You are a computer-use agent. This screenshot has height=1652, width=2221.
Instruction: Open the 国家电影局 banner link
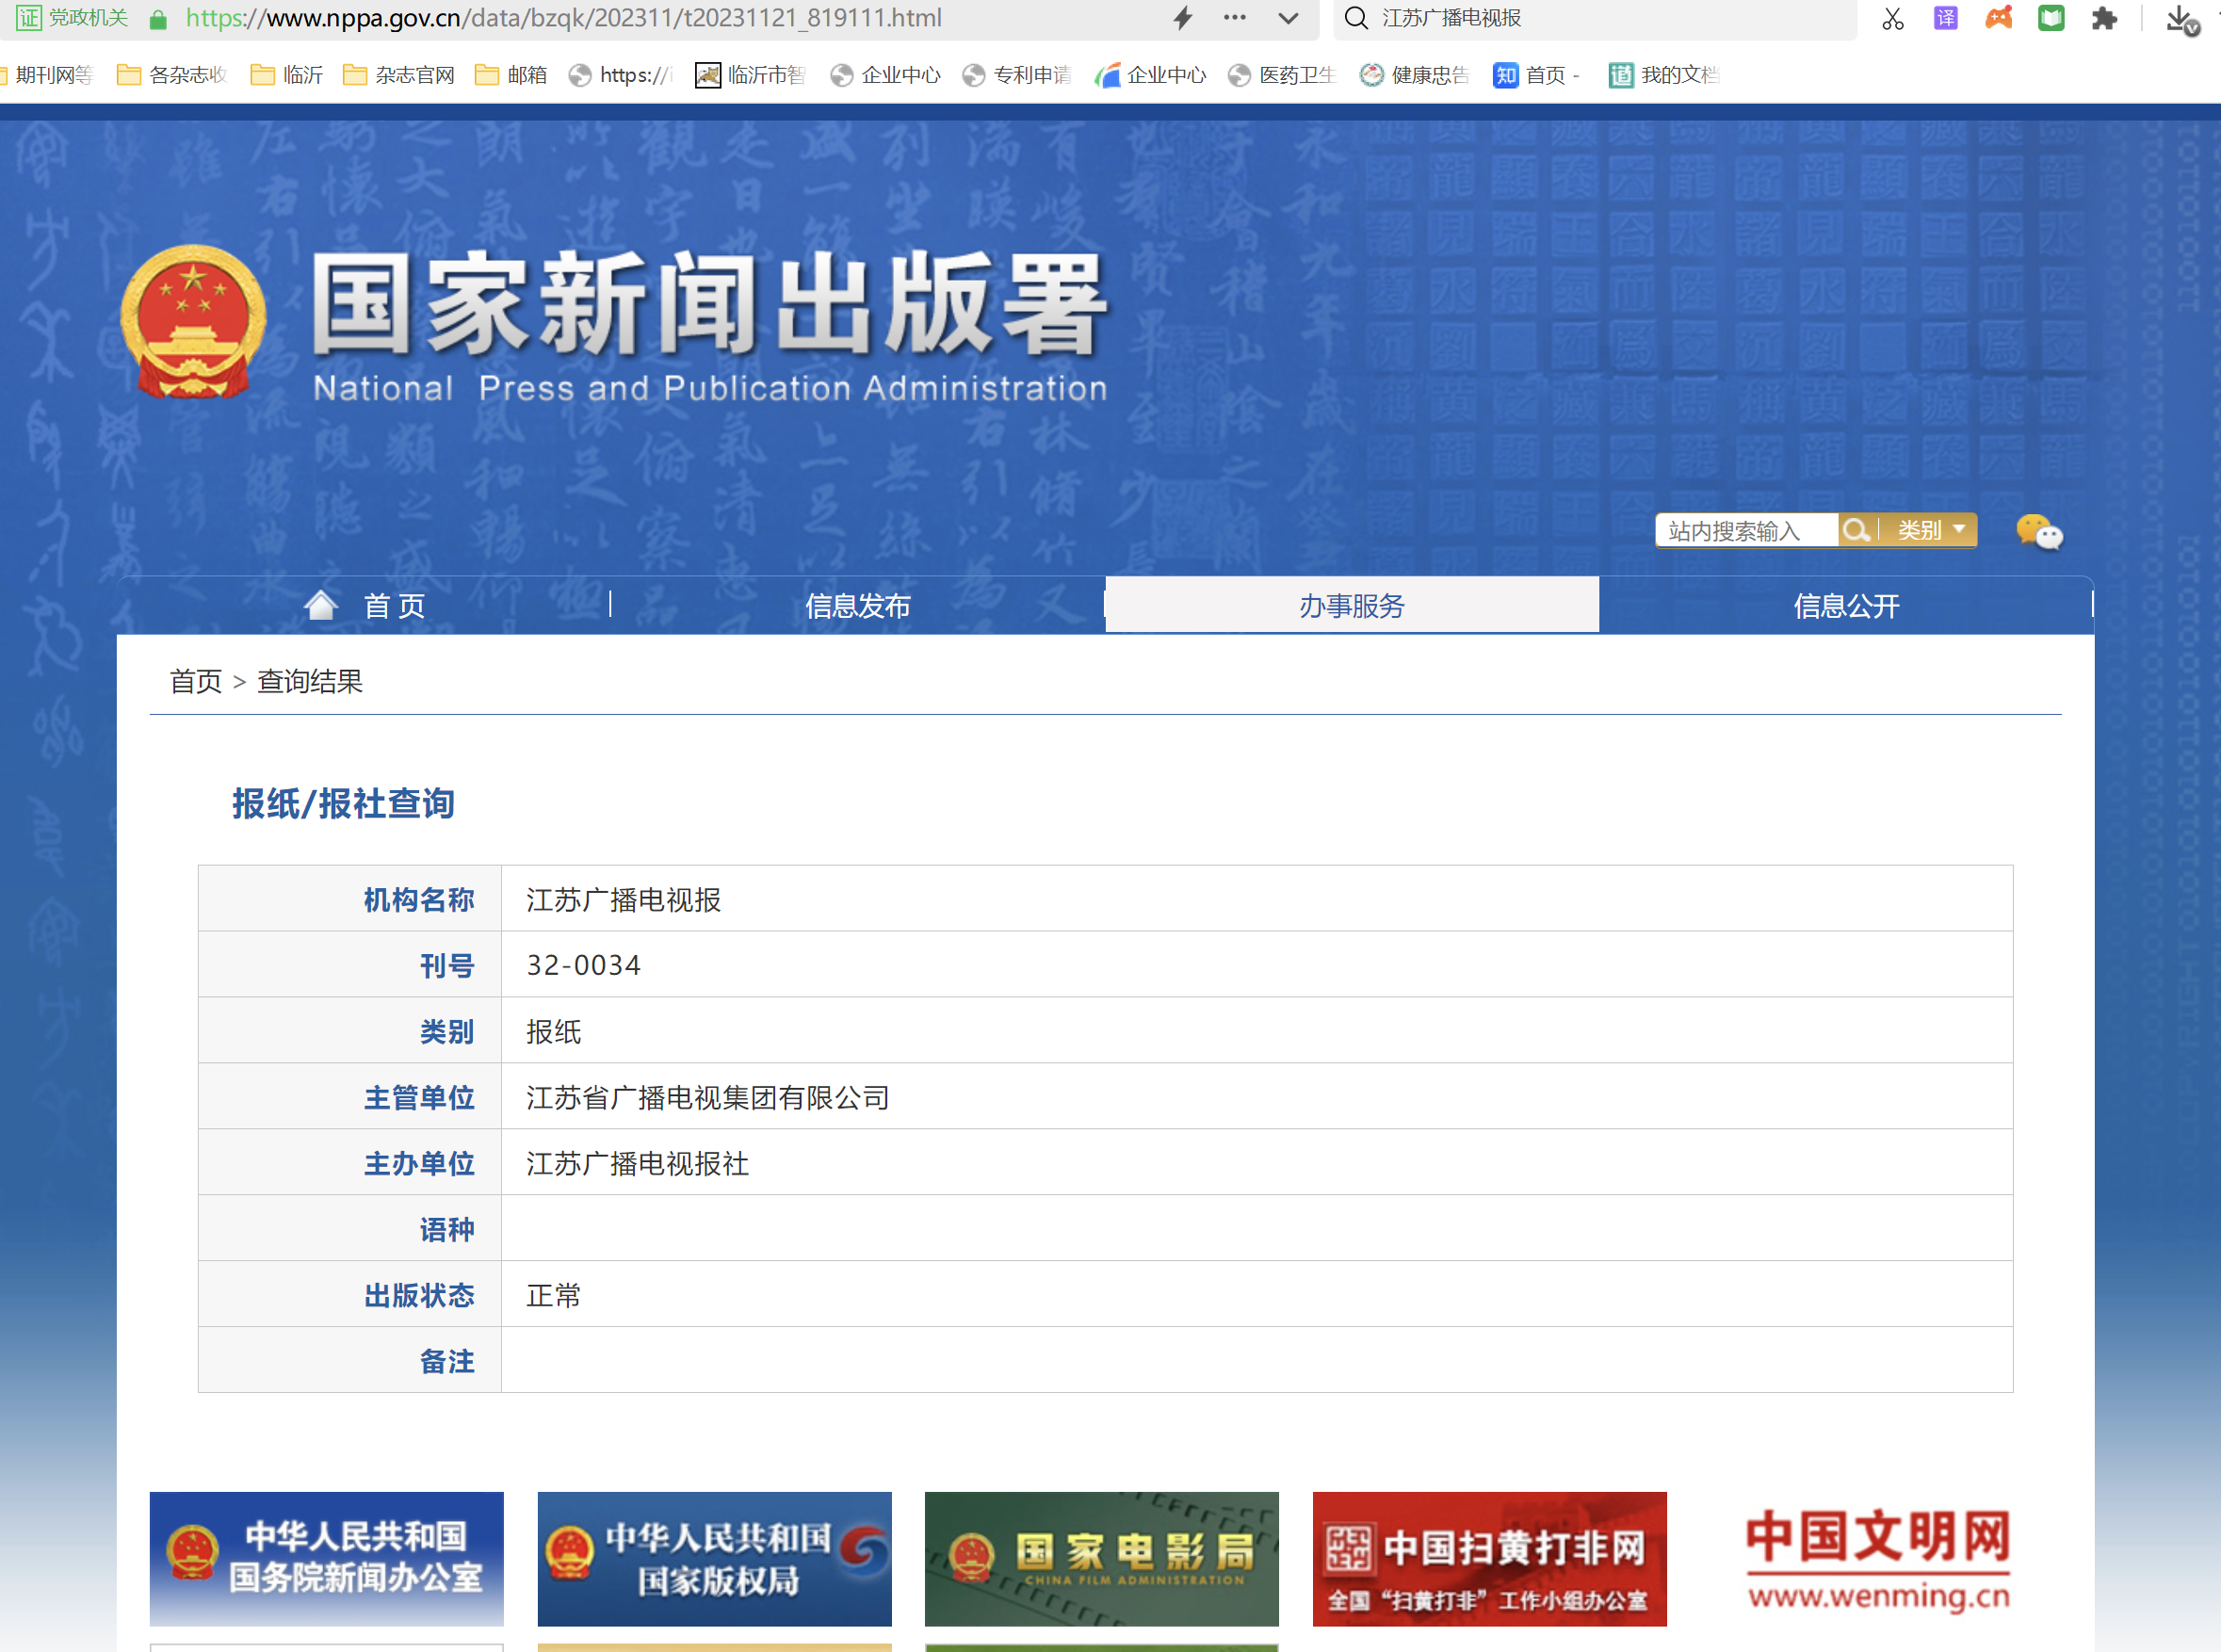[x=1101, y=1558]
